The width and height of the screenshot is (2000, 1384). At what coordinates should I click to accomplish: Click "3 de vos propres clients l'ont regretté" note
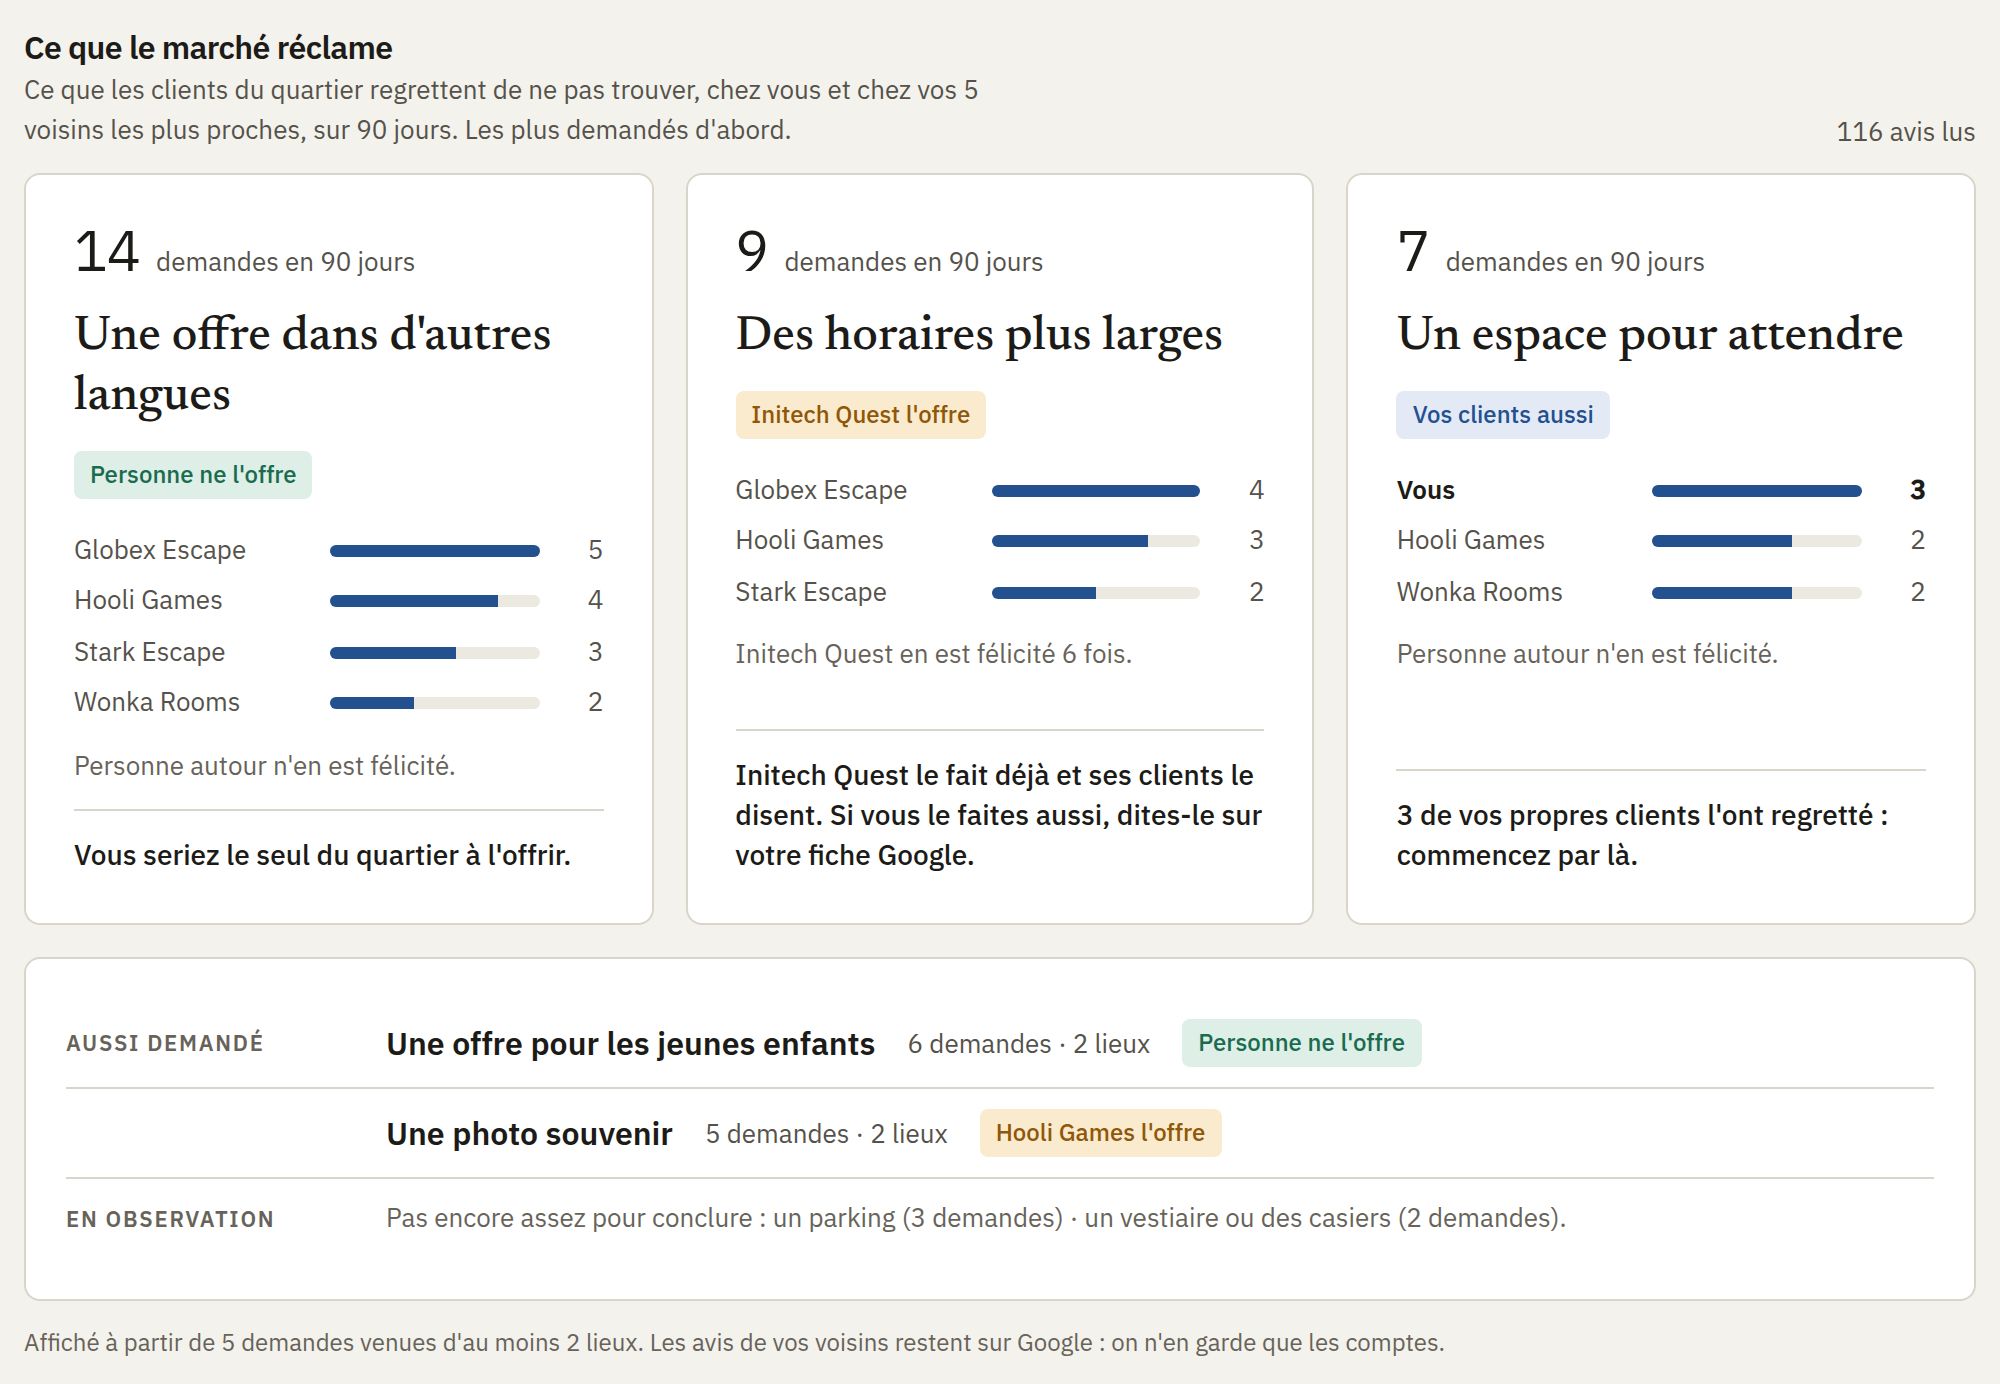point(1642,835)
